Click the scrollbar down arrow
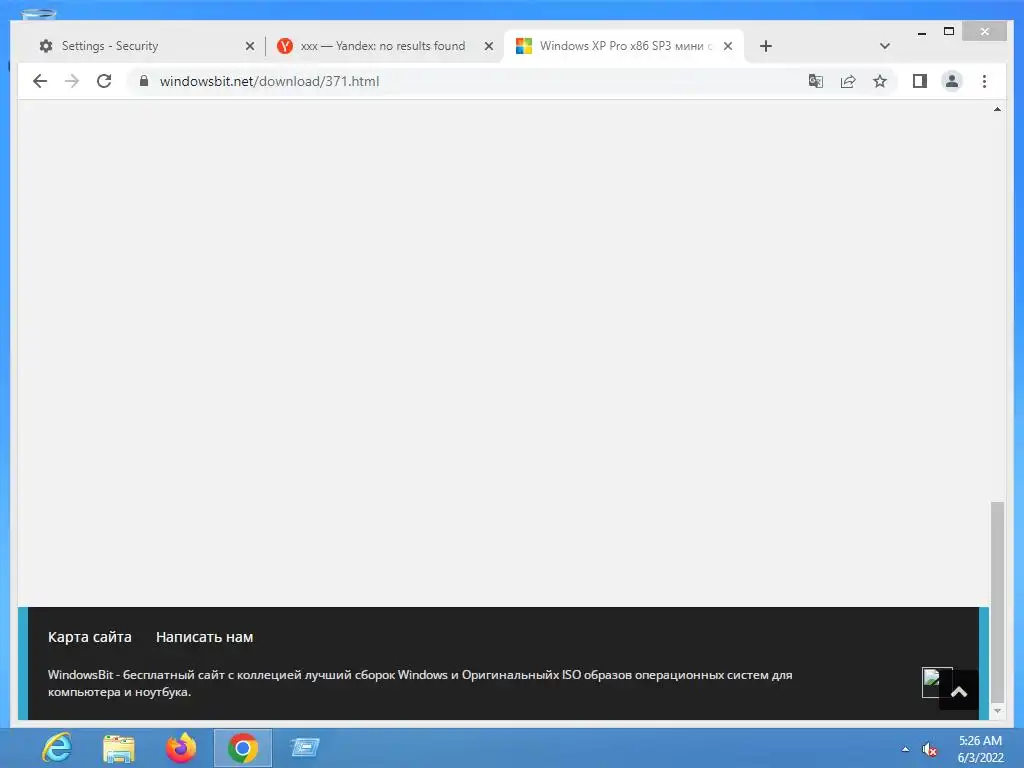 pyautogui.click(x=997, y=711)
